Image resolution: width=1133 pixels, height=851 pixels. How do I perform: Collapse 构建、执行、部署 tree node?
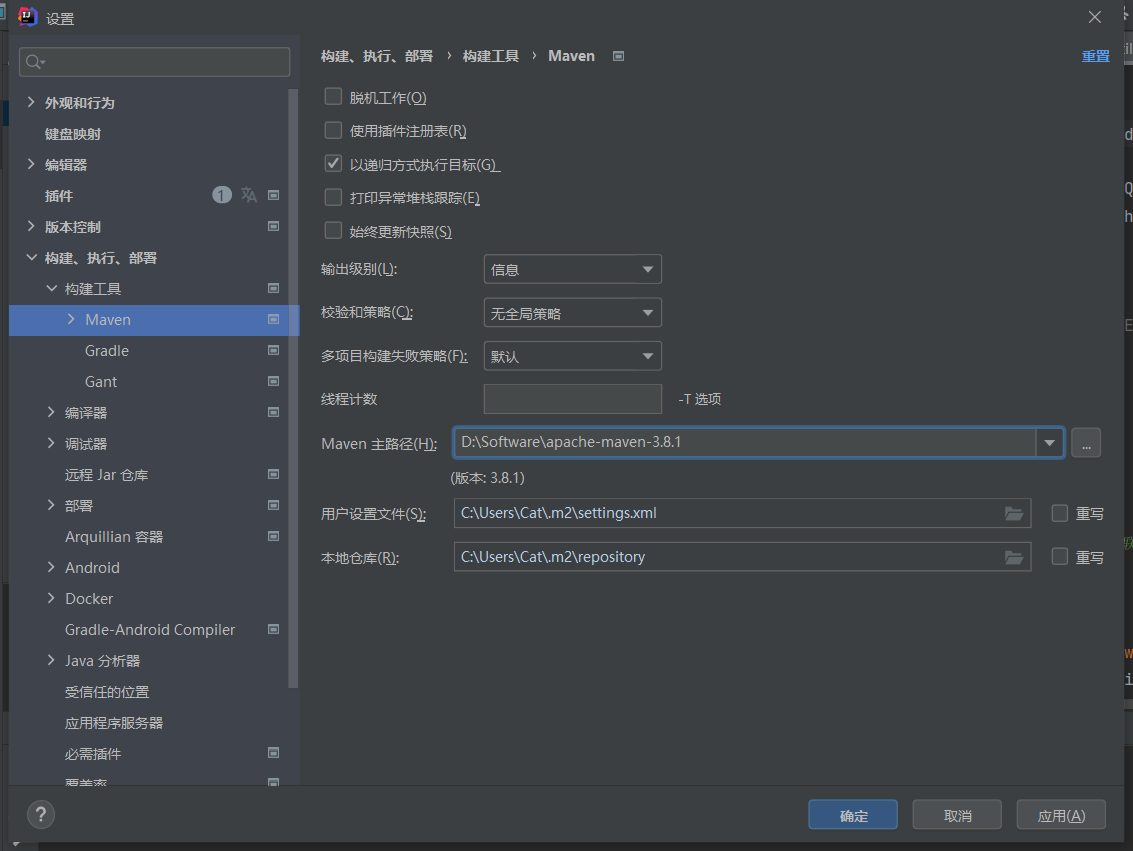31,257
